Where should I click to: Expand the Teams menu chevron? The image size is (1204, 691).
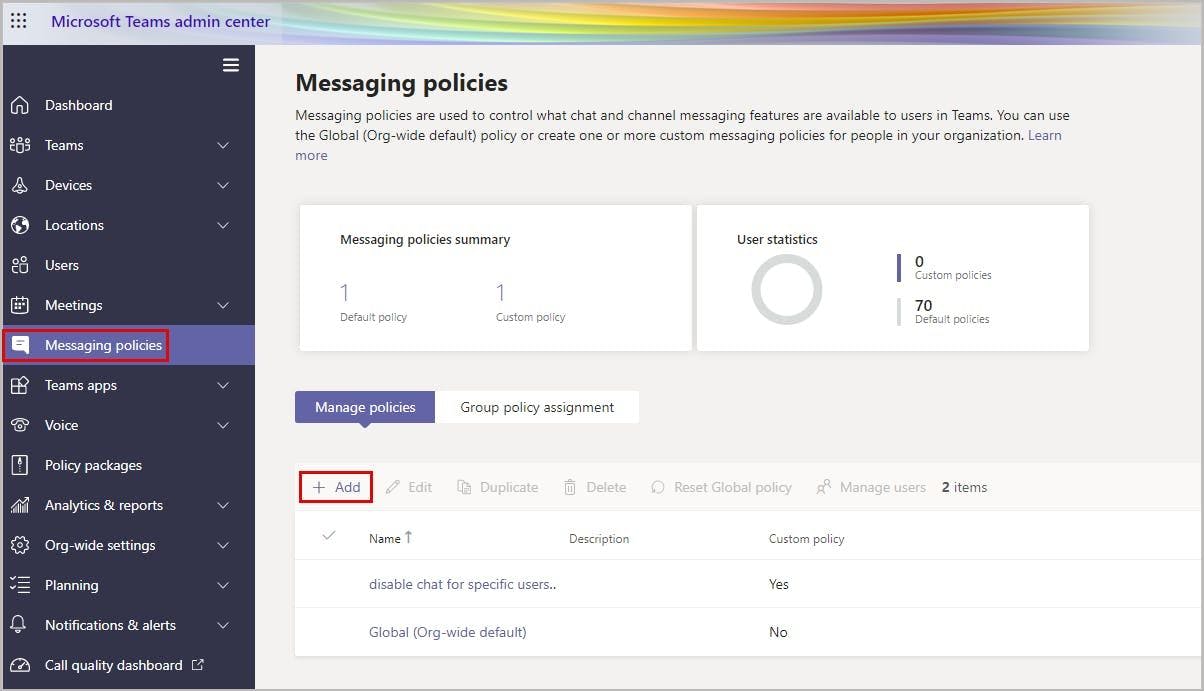pyautogui.click(x=223, y=145)
